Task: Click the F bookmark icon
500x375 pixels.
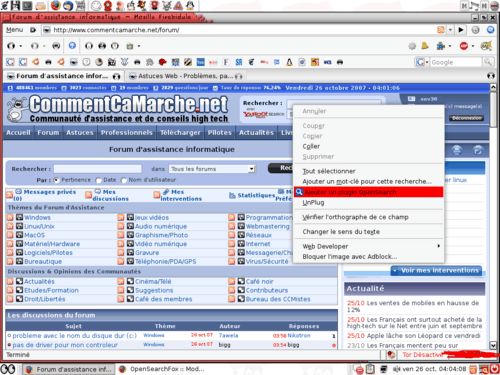Action: click(x=226, y=62)
